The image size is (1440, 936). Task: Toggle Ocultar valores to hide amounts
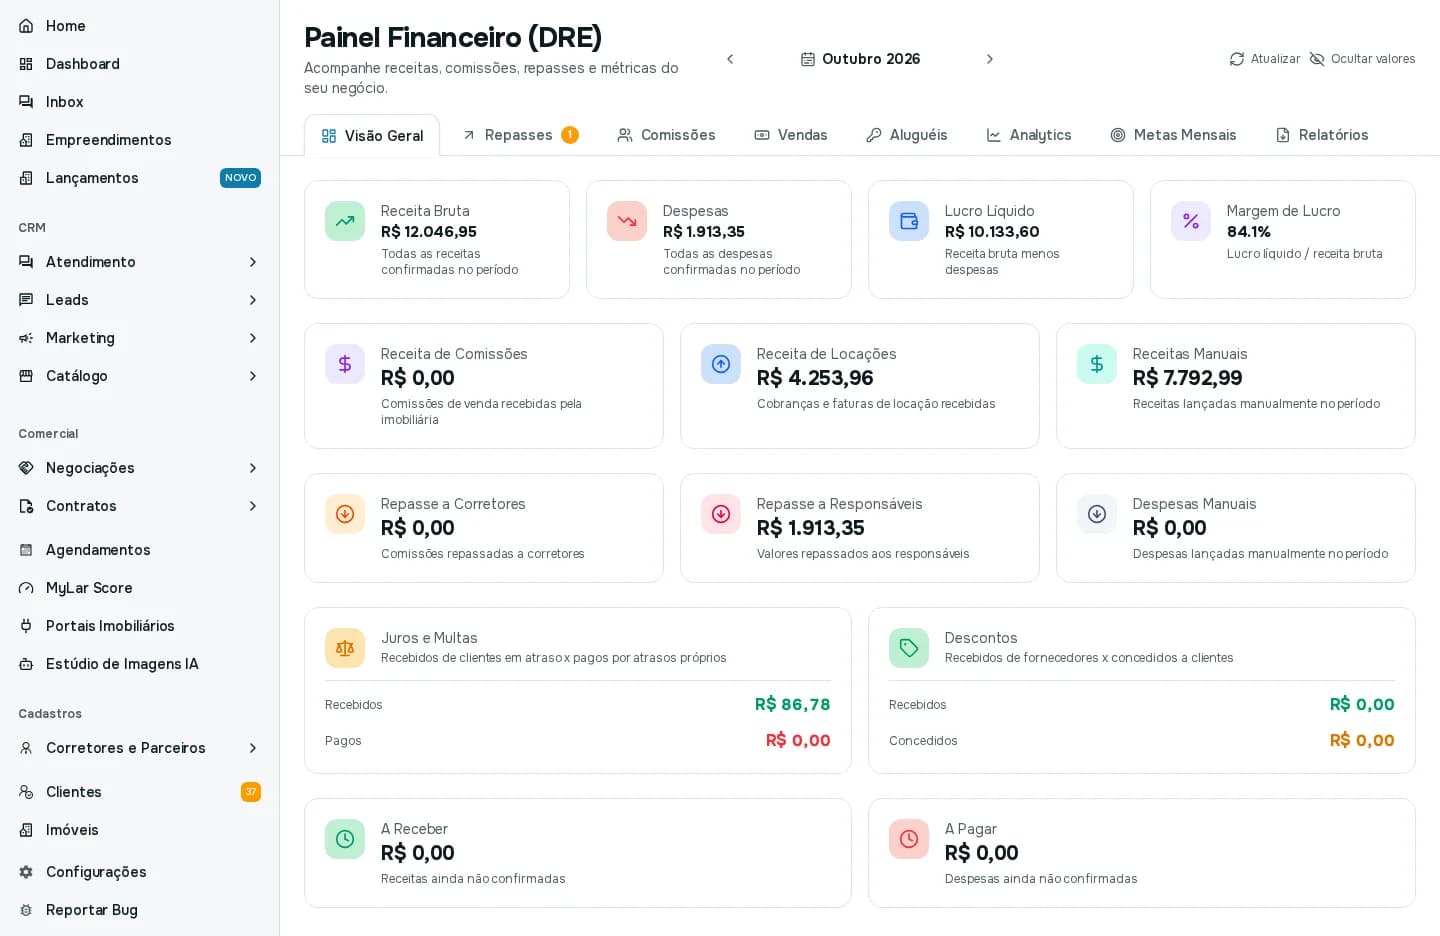tap(1362, 59)
